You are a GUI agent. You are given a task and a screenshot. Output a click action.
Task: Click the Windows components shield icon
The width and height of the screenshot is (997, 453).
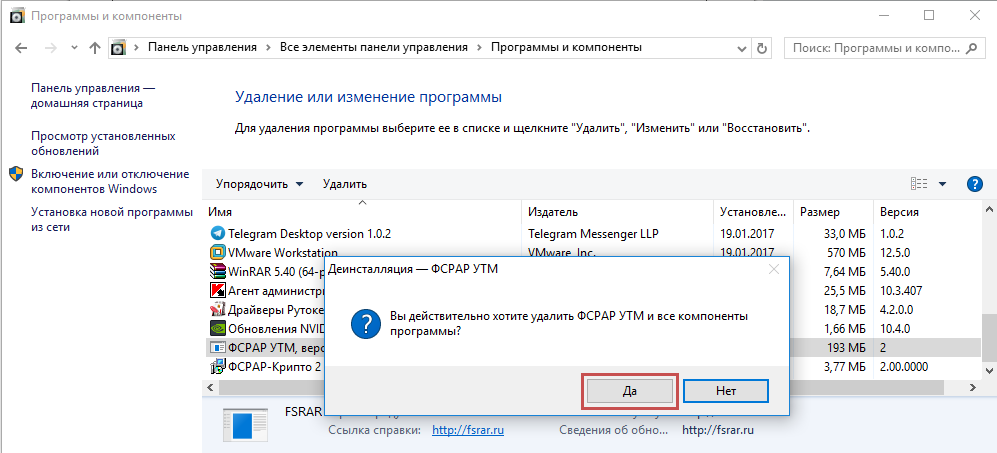pos(17,175)
